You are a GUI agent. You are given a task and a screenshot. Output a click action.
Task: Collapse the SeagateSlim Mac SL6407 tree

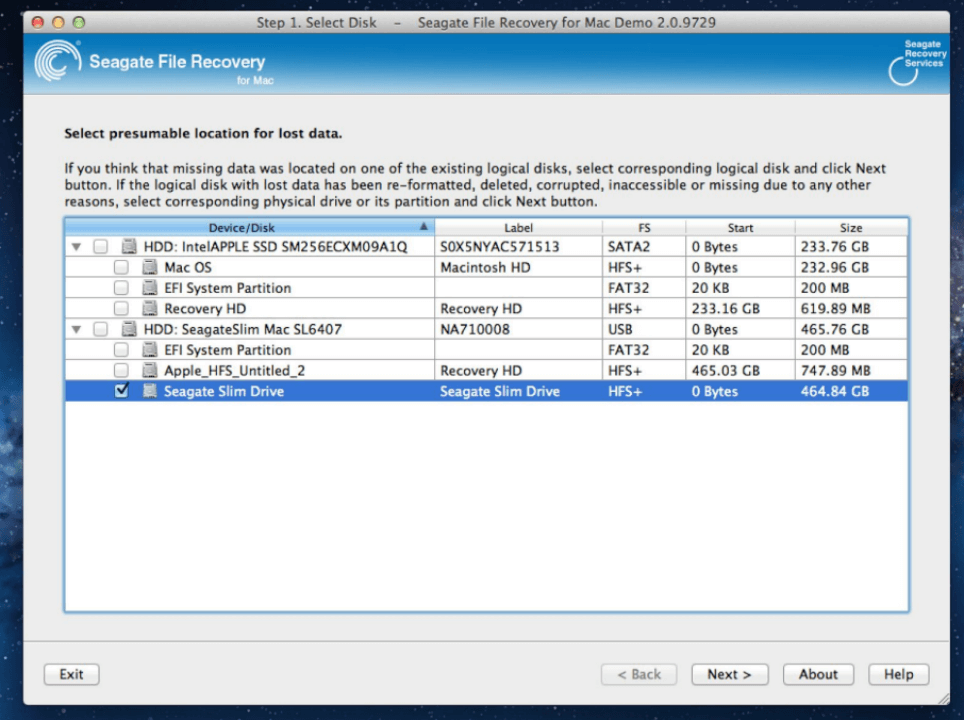pos(77,329)
